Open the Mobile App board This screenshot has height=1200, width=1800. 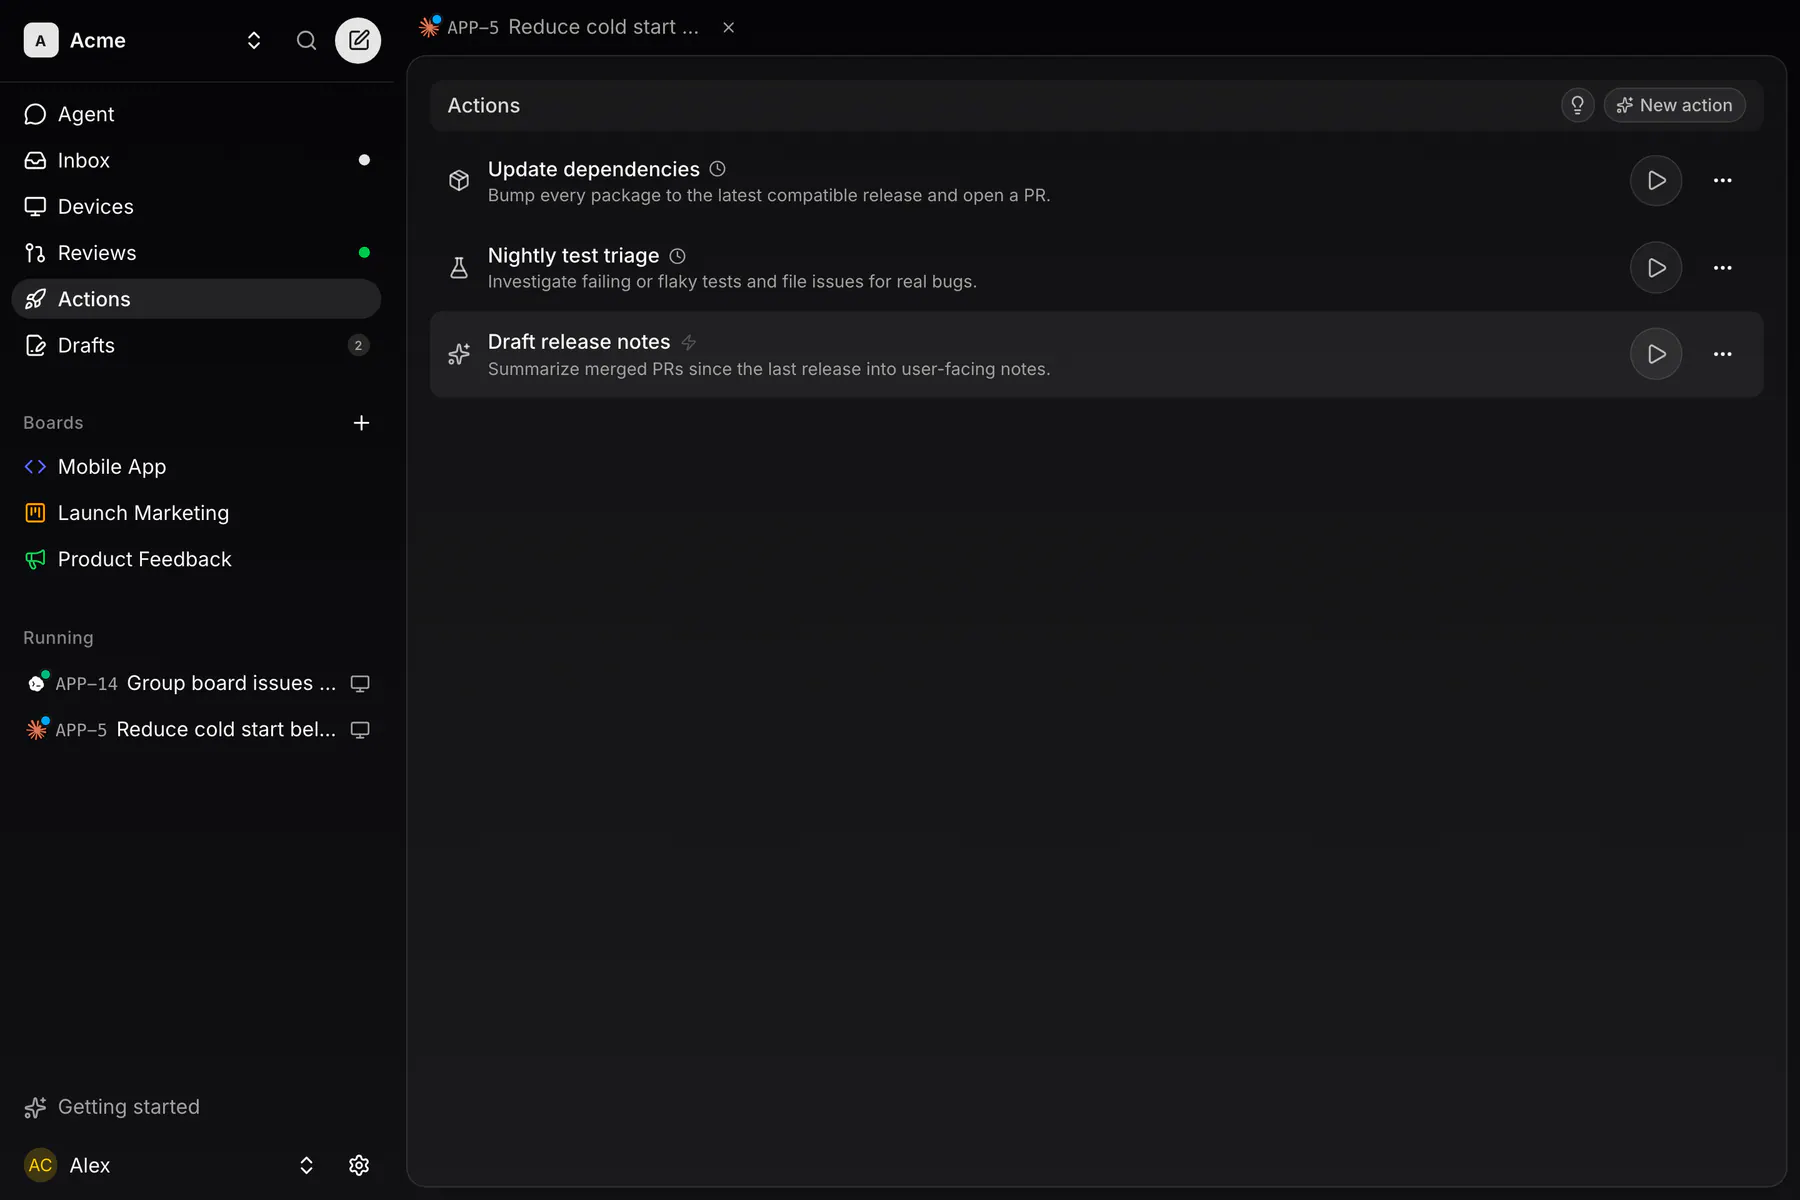tap(196, 467)
